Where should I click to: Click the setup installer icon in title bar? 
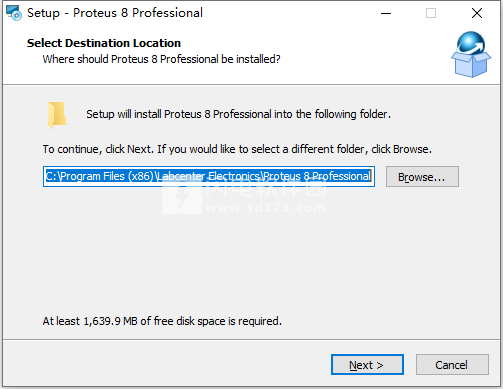click(14, 13)
